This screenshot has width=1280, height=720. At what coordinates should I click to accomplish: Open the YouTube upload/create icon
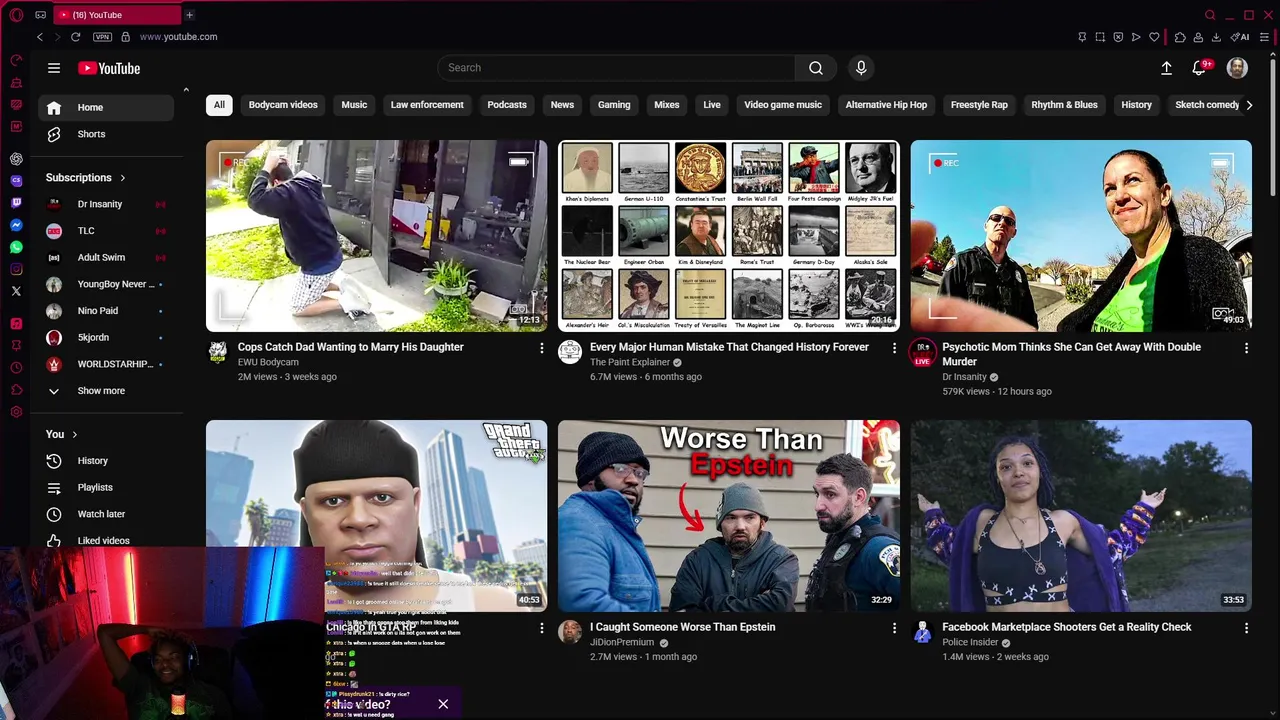pos(1166,68)
